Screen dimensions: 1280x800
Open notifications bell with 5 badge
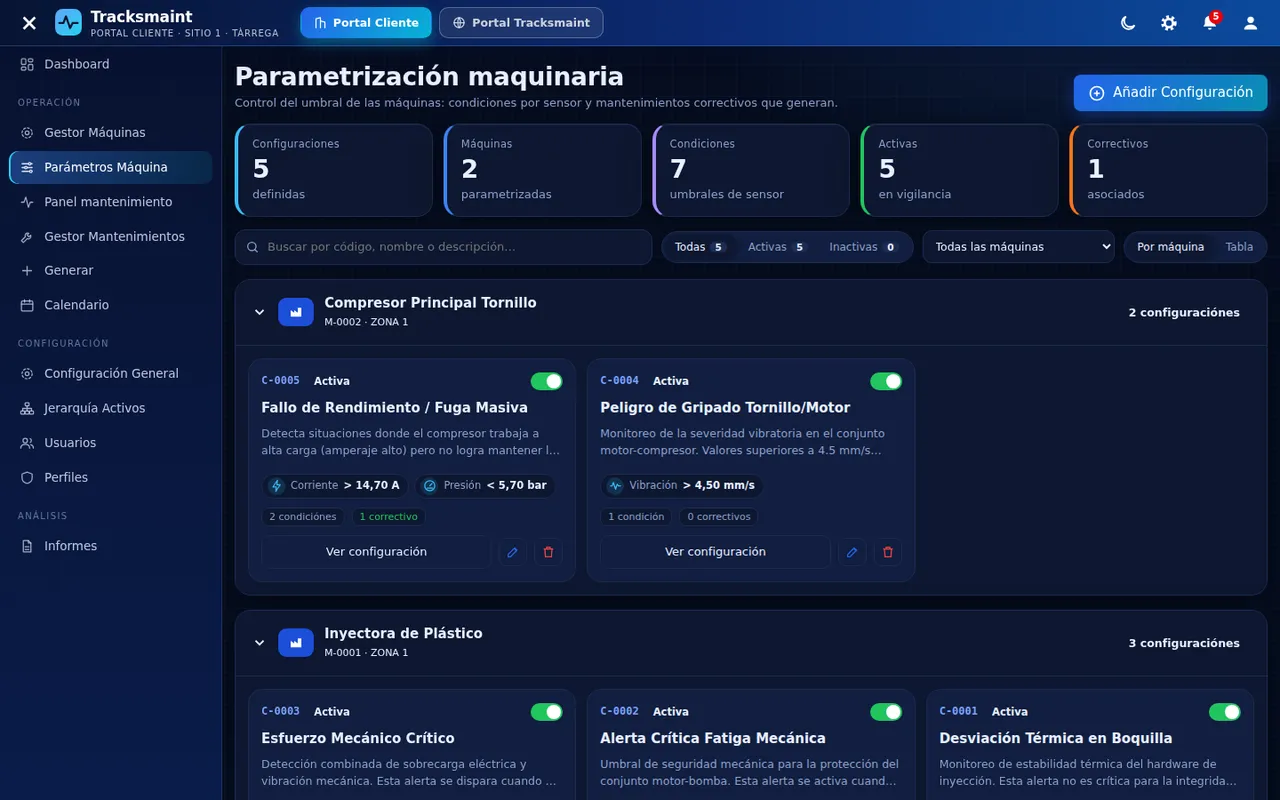pos(1210,23)
